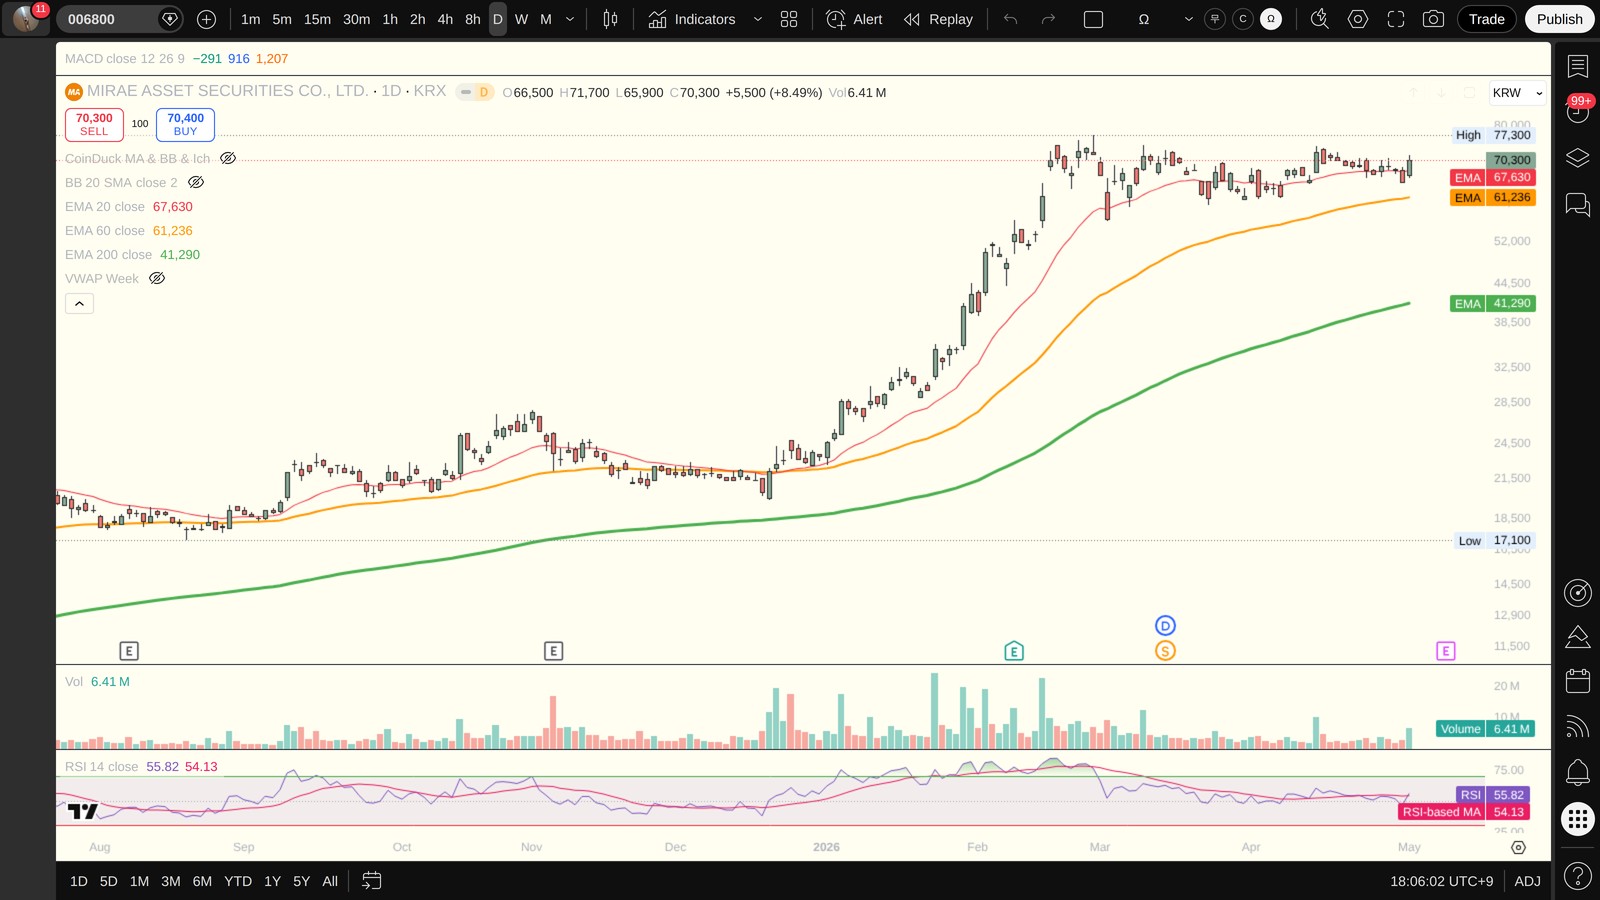This screenshot has width=1600, height=900.
Task: Select the 1m timeframe
Action: (250, 19)
